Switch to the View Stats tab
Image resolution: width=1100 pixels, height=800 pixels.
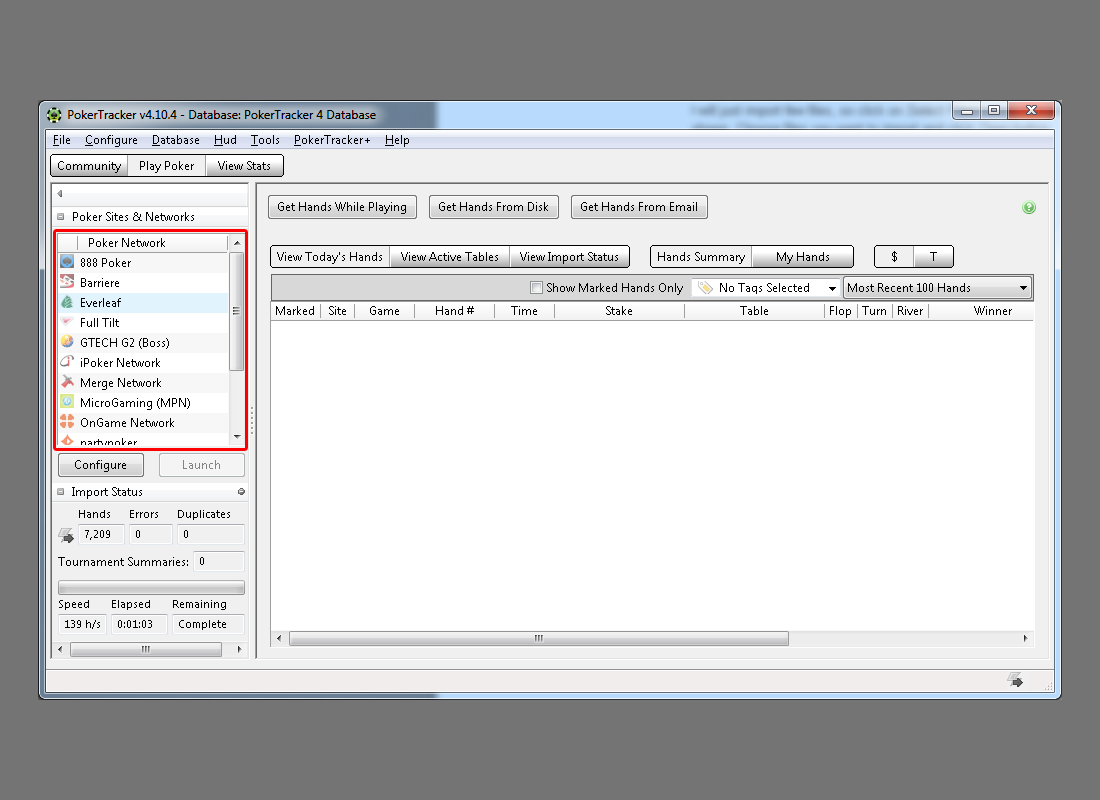[244, 166]
